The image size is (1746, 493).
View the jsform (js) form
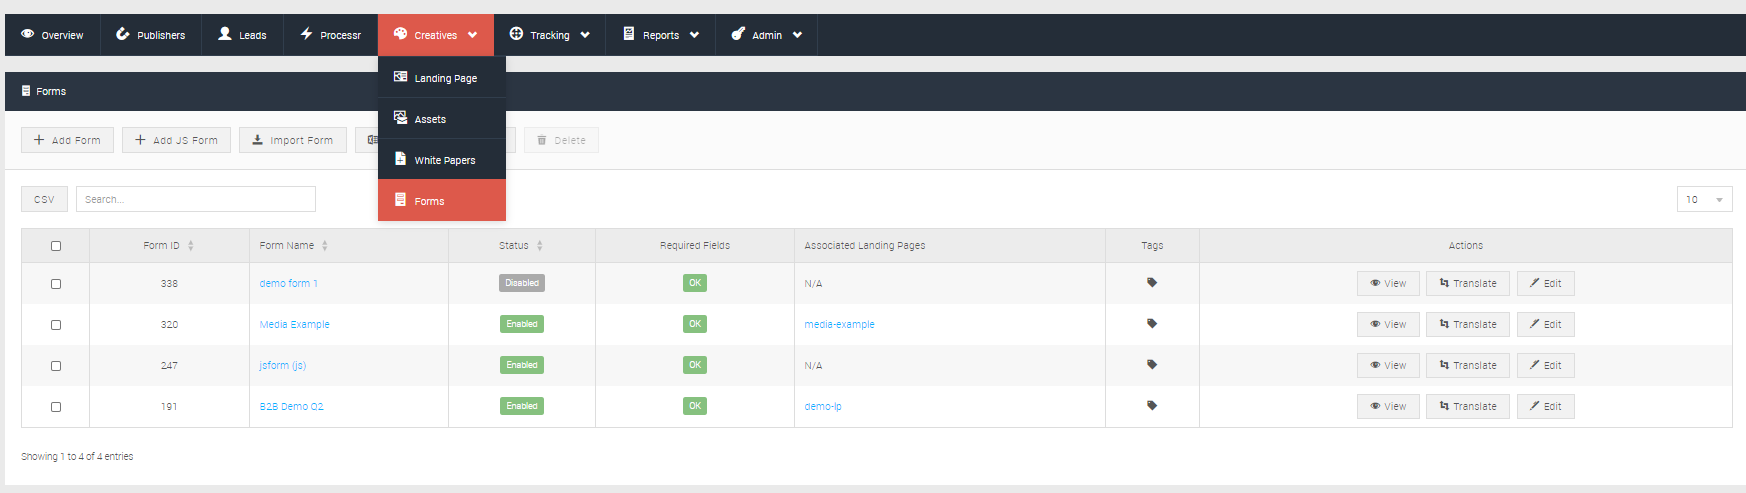click(1388, 365)
